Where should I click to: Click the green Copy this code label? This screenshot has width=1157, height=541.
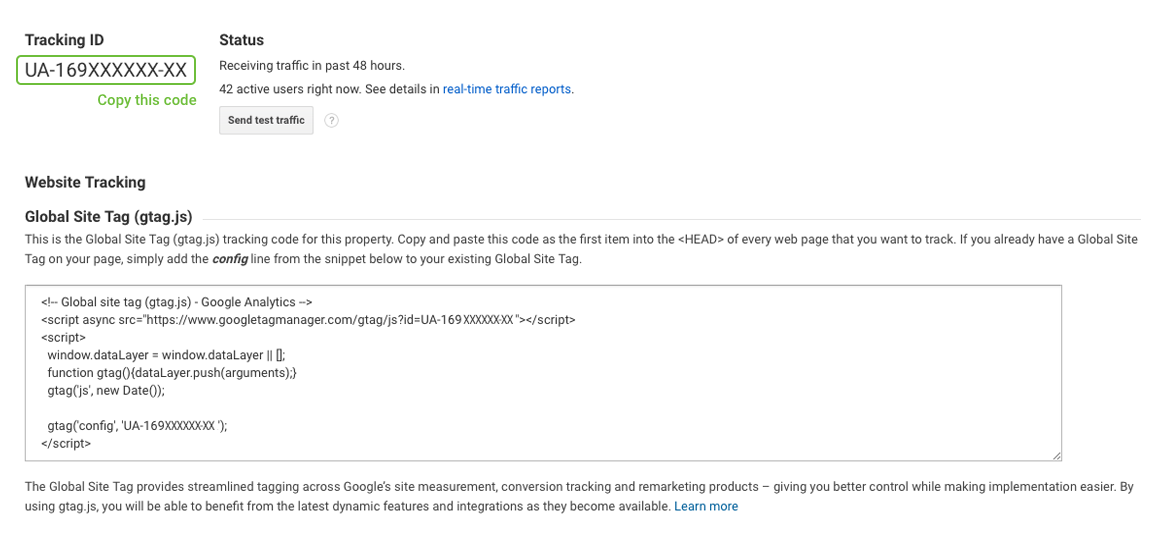tap(147, 100)
